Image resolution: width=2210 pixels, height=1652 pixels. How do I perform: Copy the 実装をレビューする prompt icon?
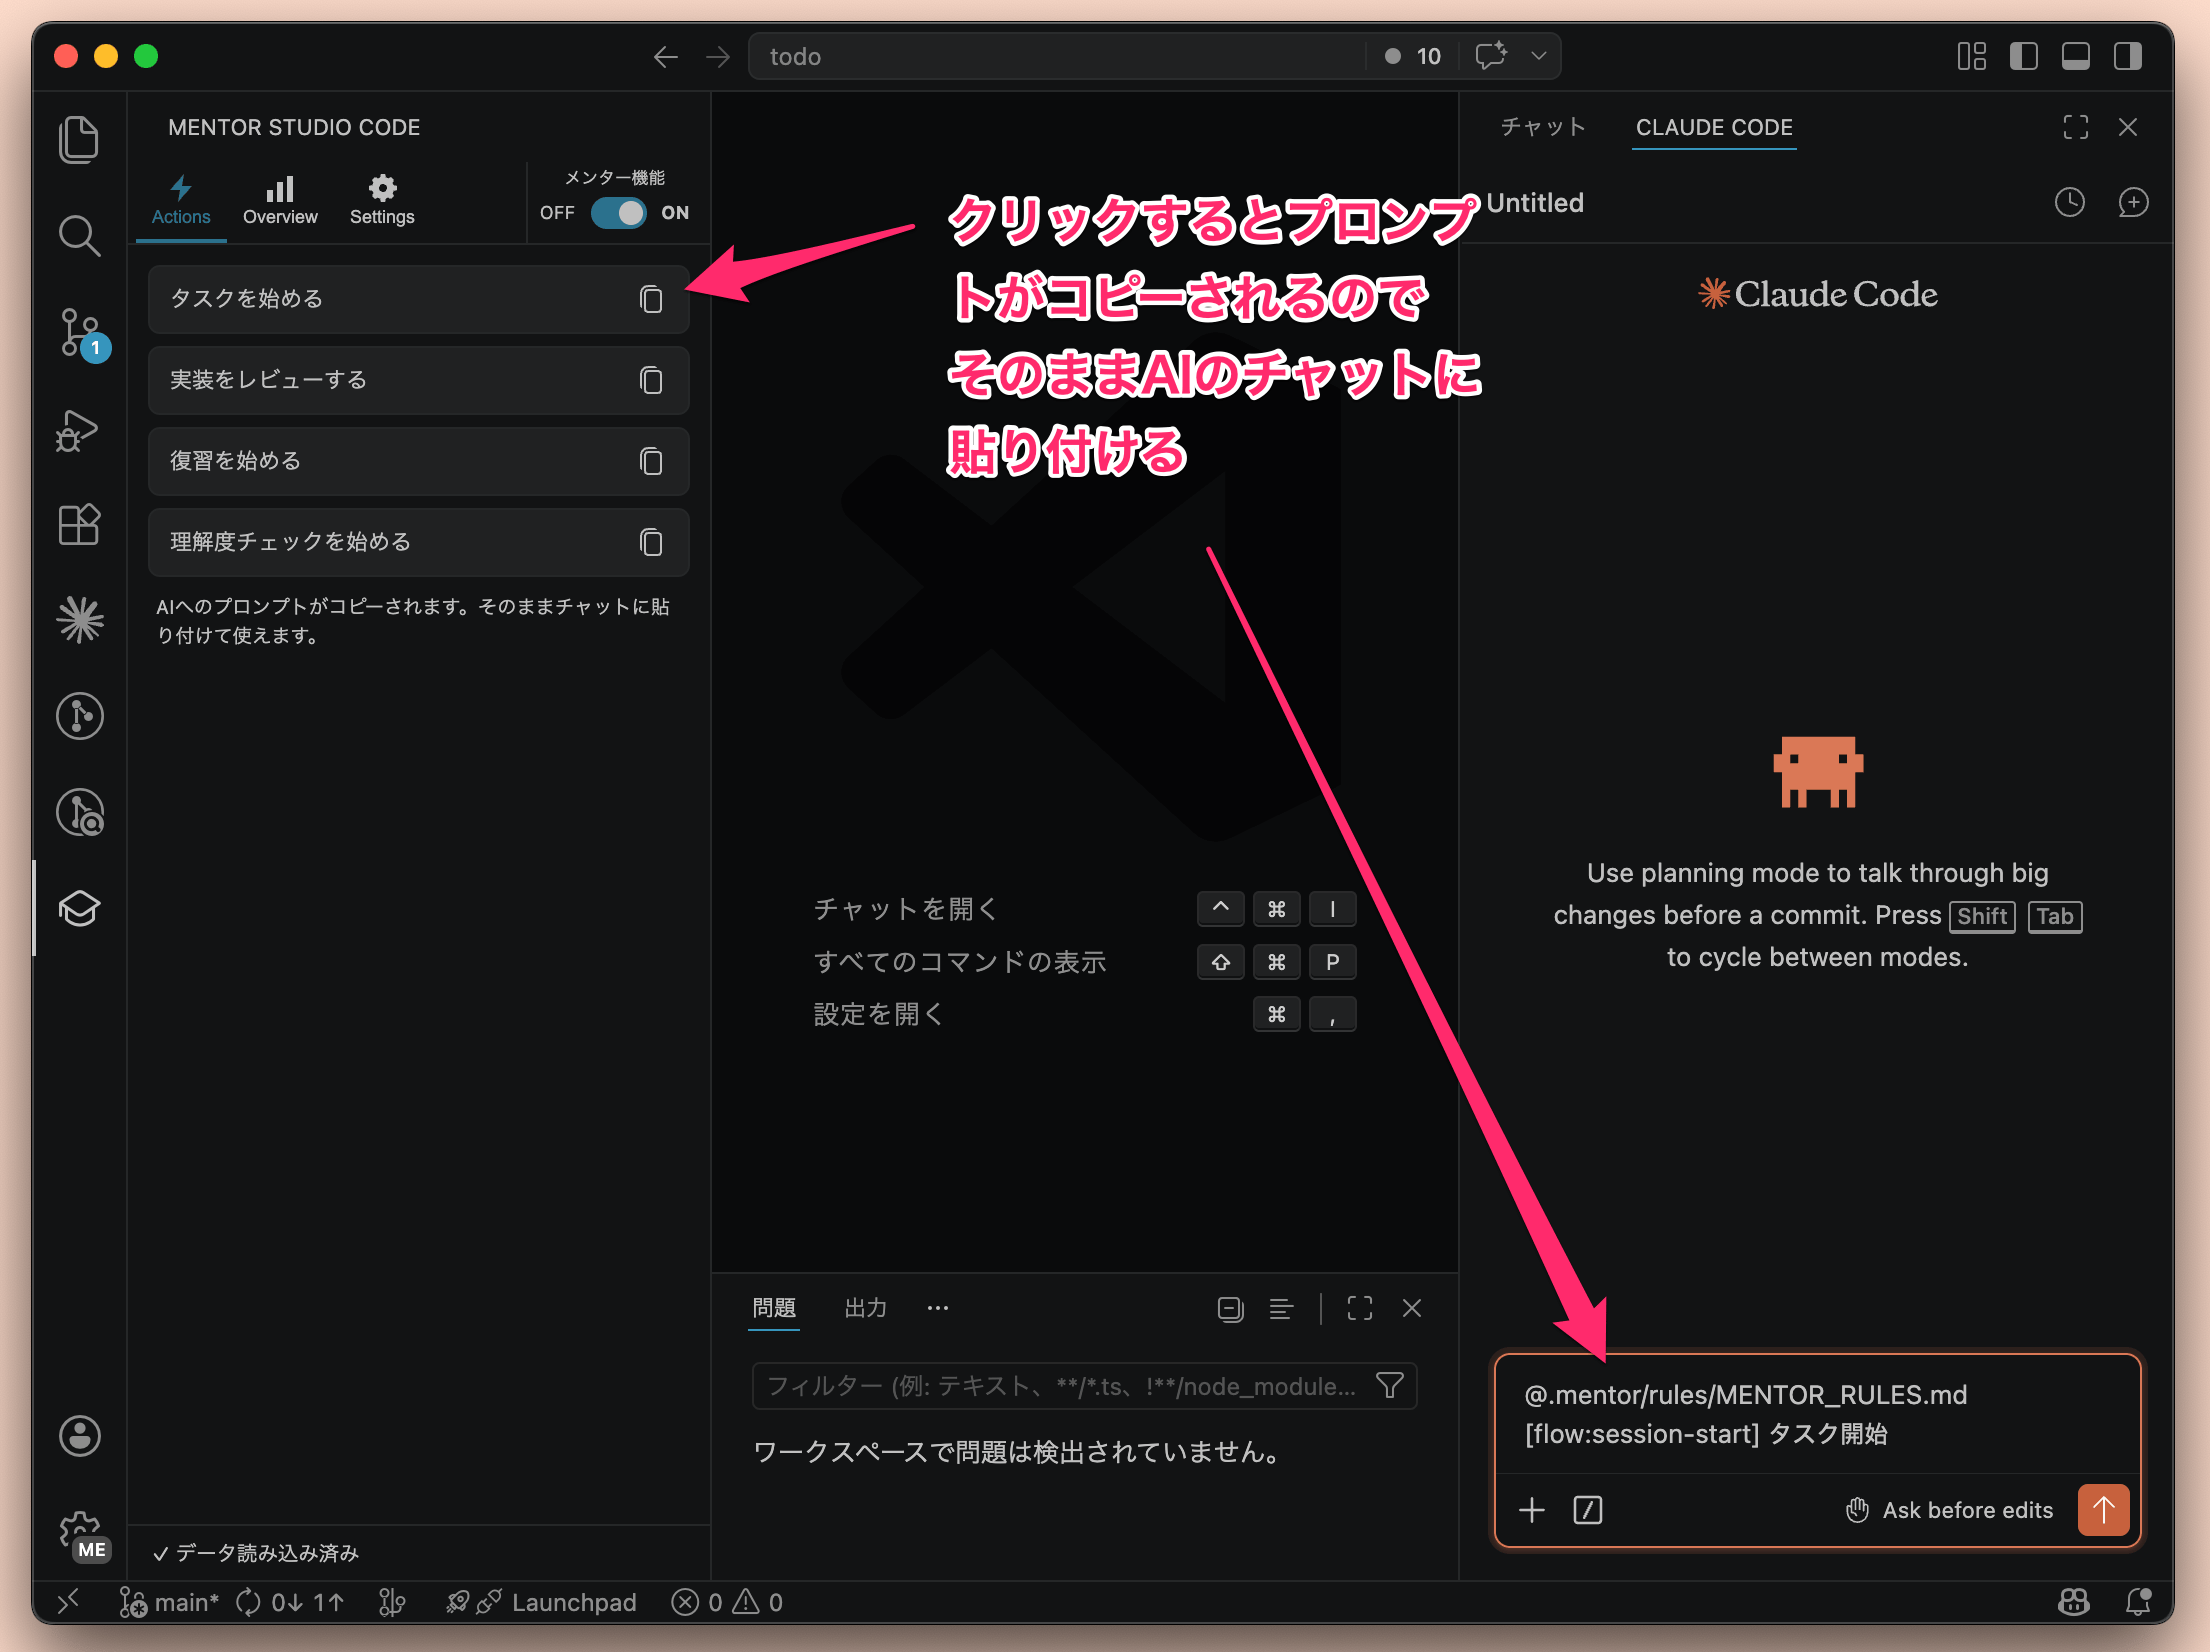click(651, 380)
